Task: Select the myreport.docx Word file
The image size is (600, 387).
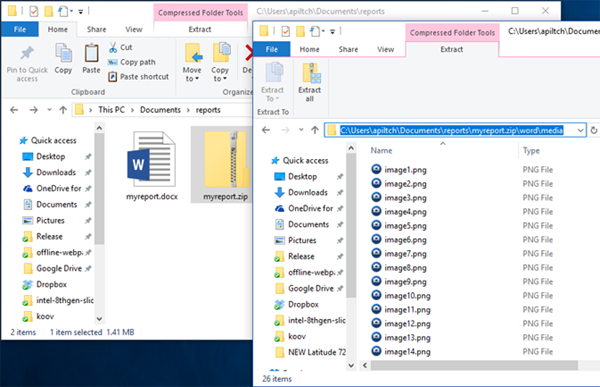Action: coord(152,165)
